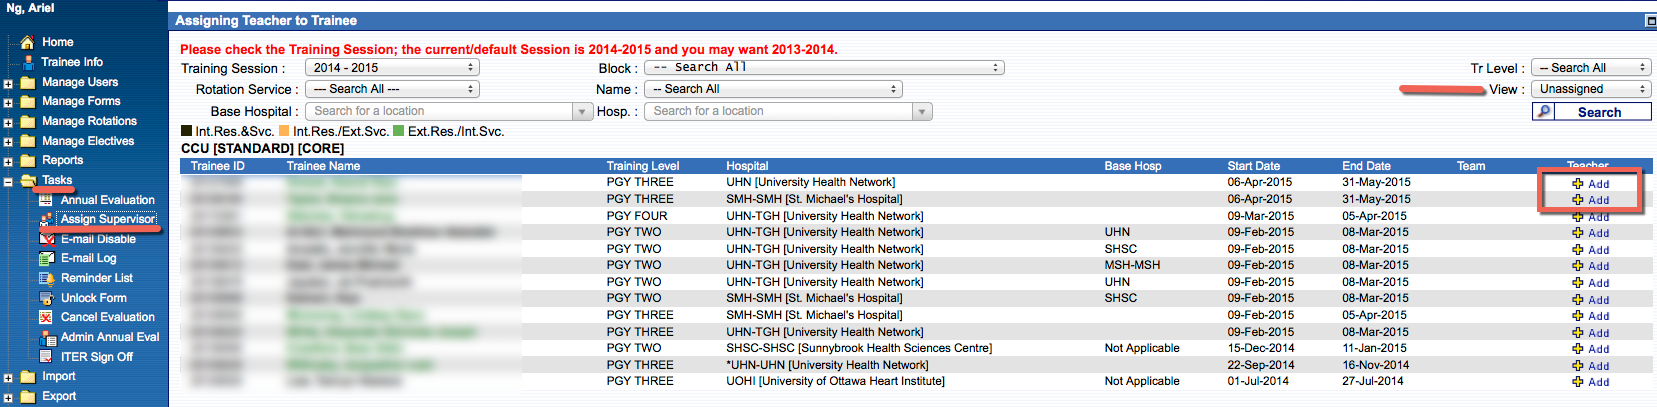Open the Training Session dropdown

[392, 68]
